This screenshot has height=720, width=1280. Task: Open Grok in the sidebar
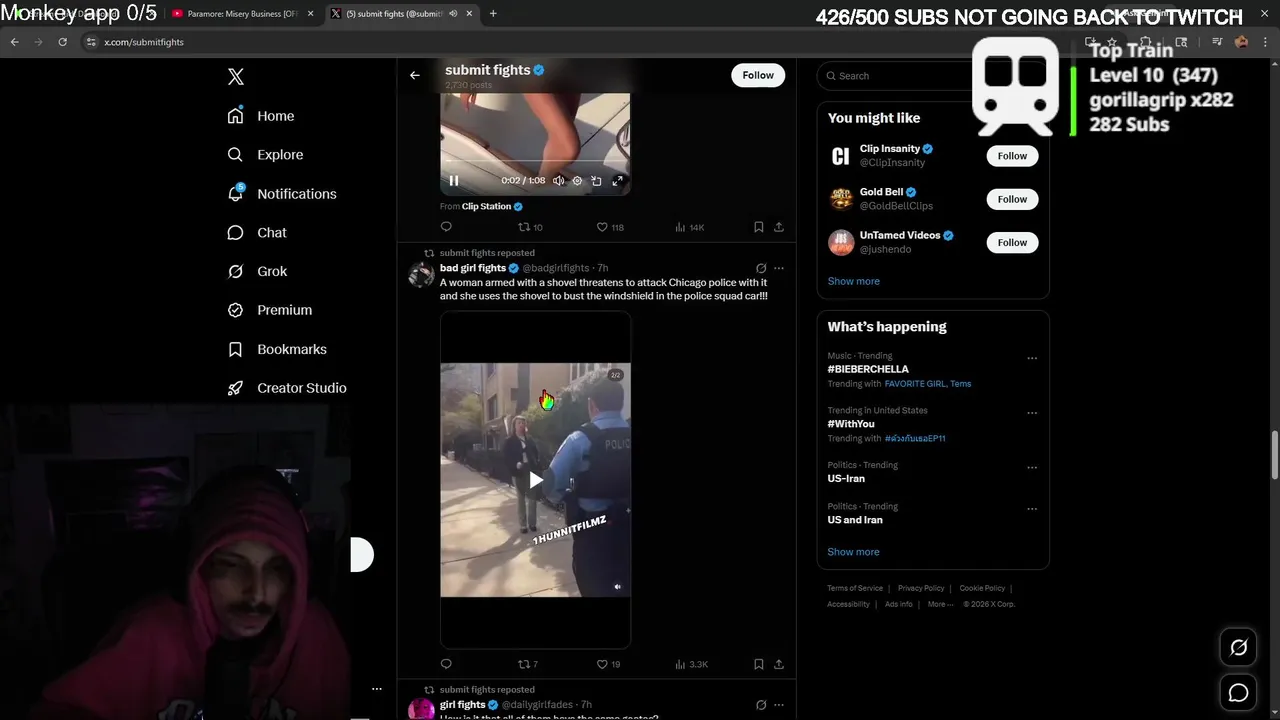tap(257, 271)
